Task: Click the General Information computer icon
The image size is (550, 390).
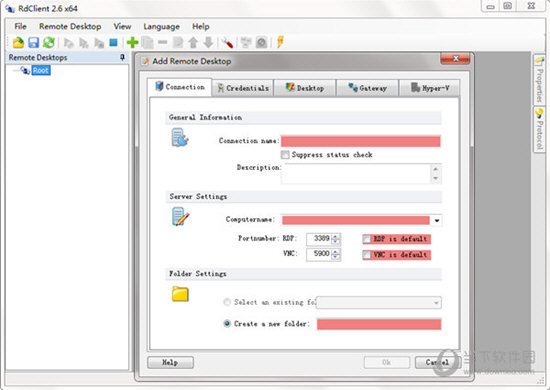Action: [x=180, y=137]
